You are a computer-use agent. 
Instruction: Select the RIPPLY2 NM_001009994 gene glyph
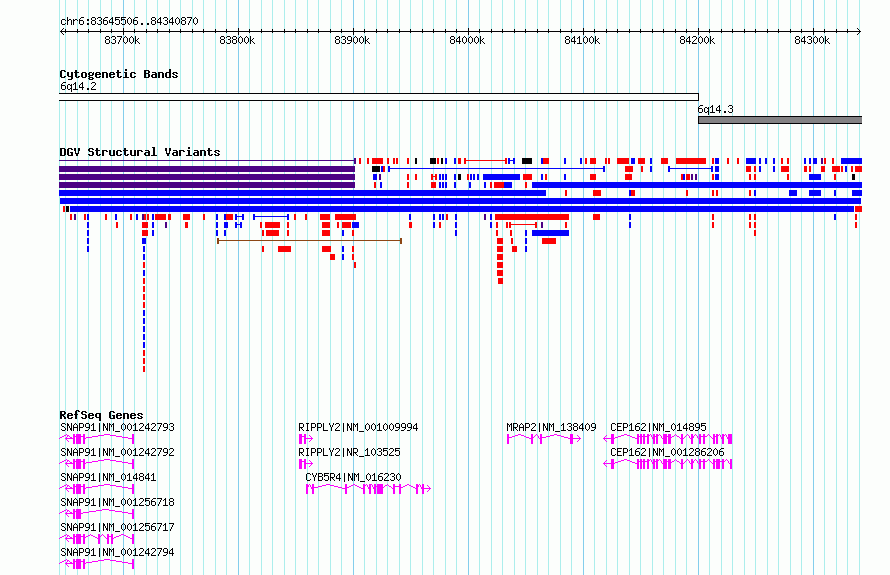pos(305,439)
